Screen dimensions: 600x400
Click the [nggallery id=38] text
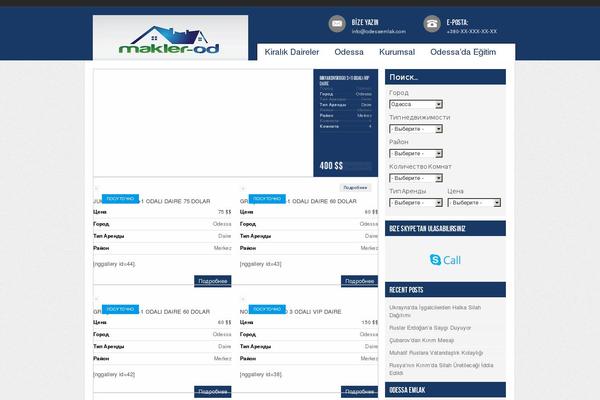pyautogui.click(x=261, y=375)
